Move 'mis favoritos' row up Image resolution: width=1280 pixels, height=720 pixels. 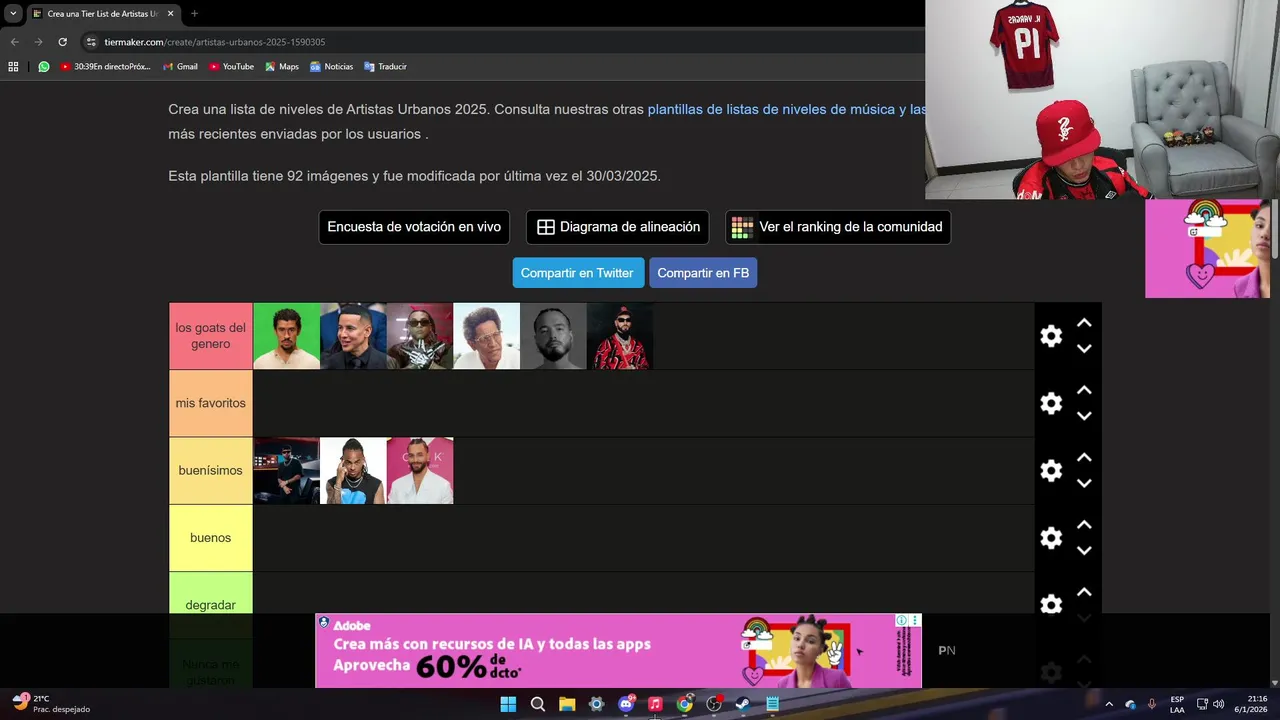1084,391
